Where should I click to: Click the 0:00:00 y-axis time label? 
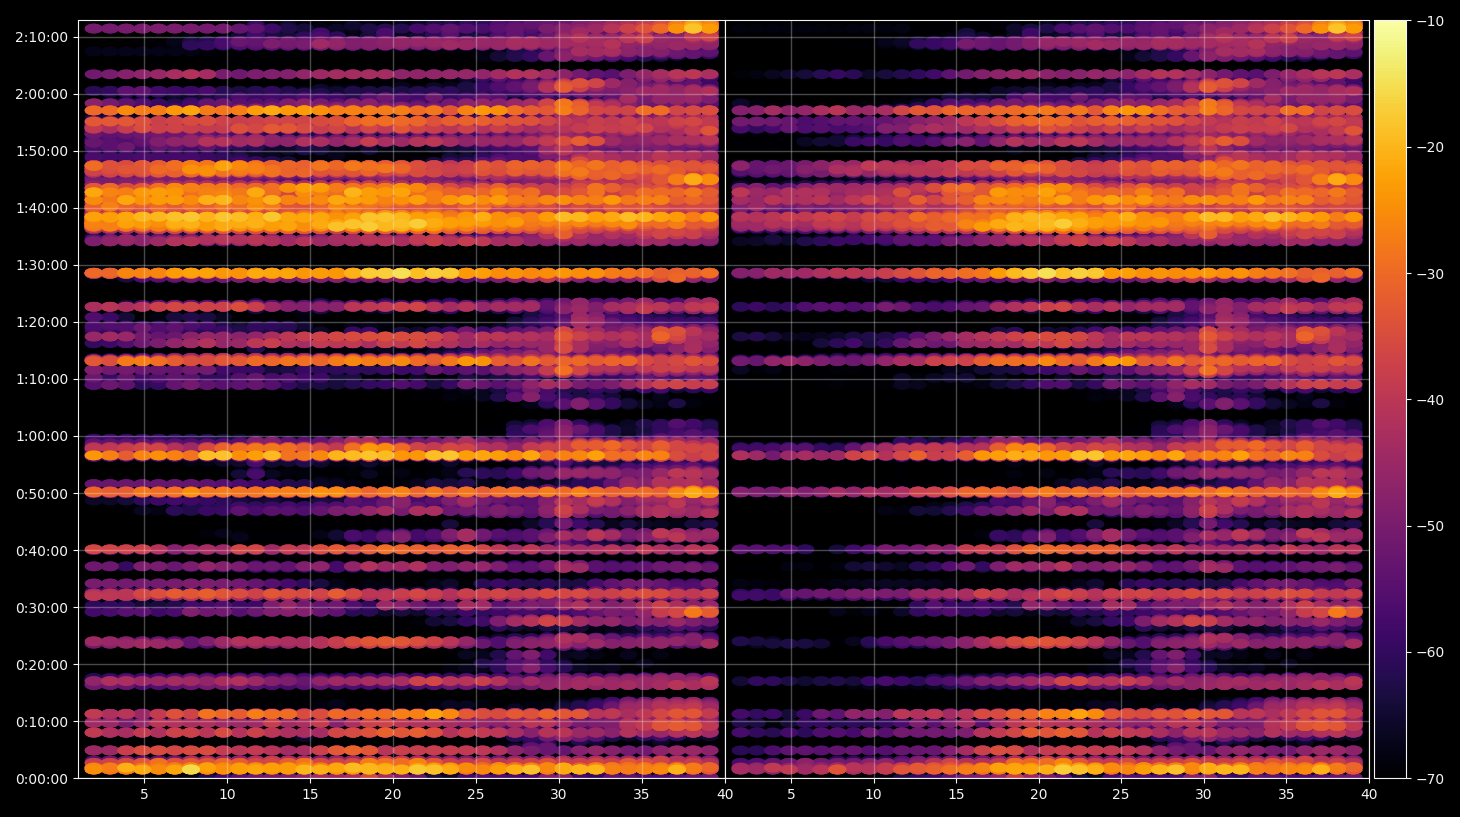[x=42, y=779]
